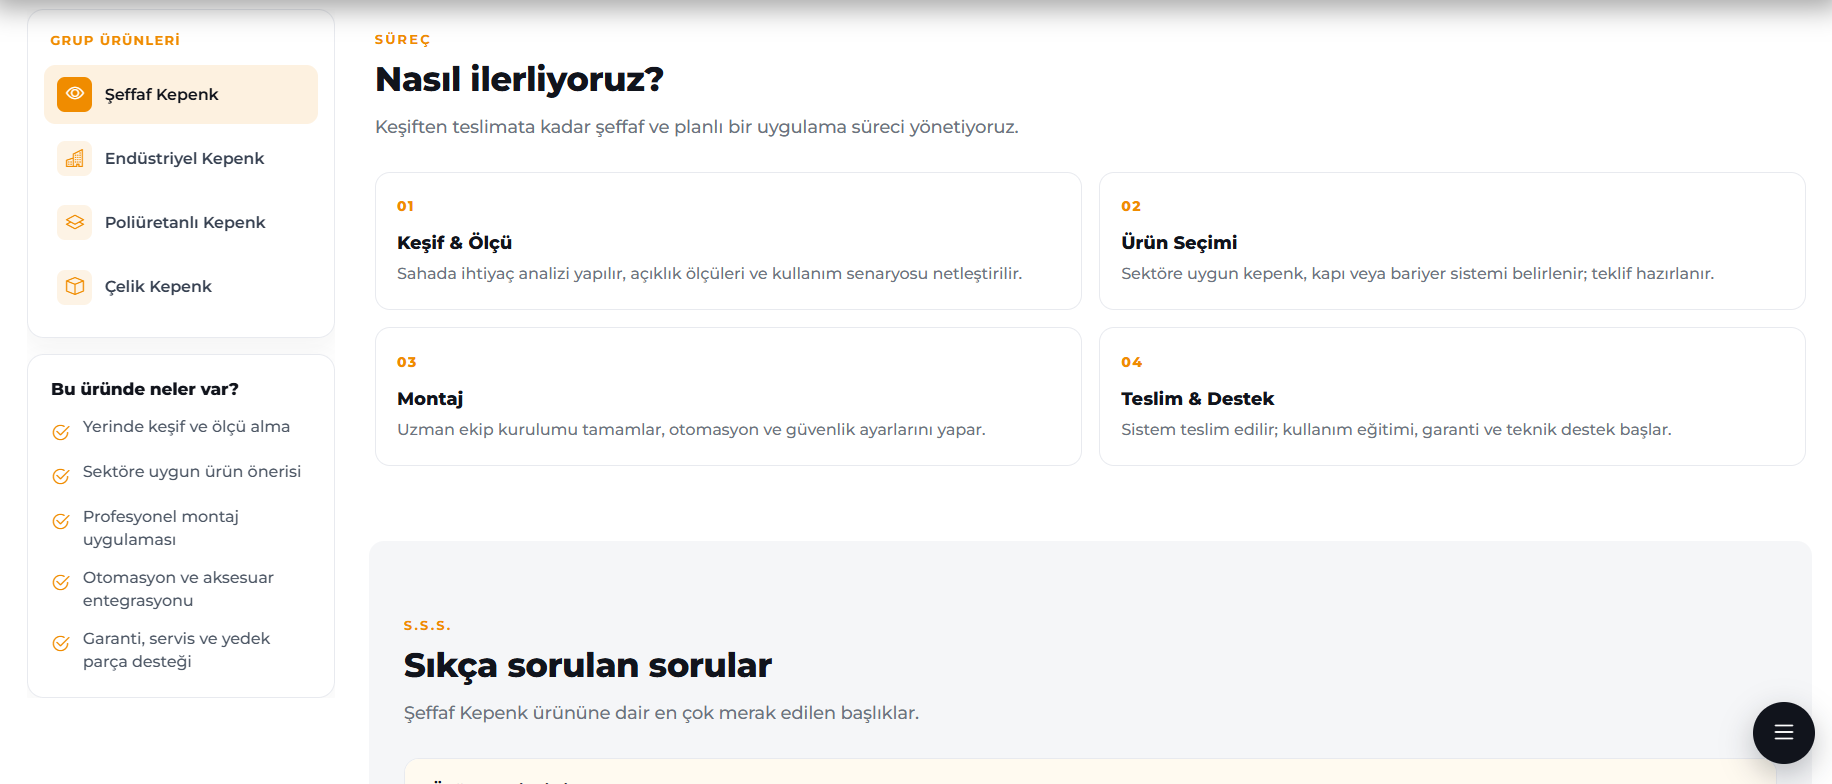Click the building icon beside Endüstriyel Kepenk
The image size is (1832, 784).
coord(75,158)
